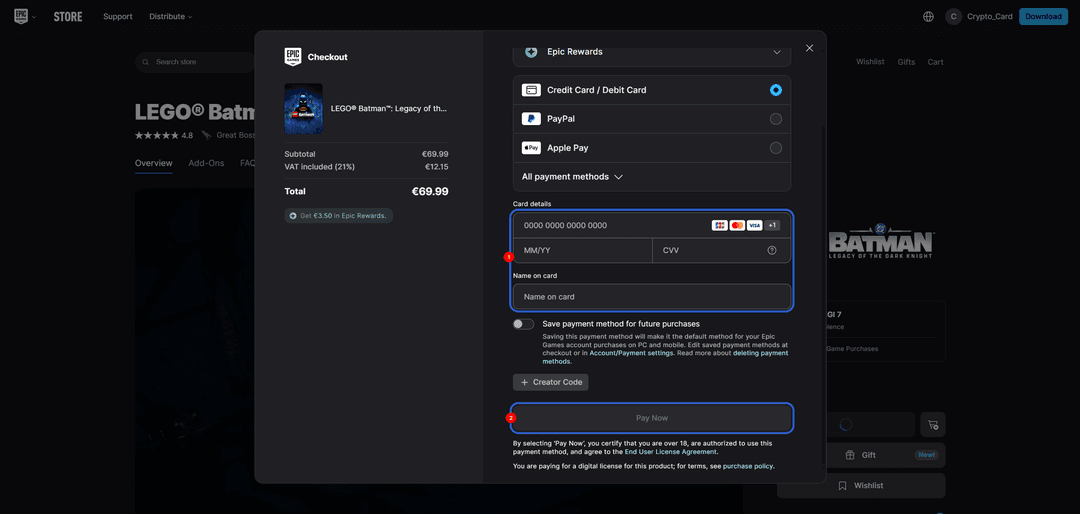This screenshot has width=1080, height=514.
Task: Click the Apple Pay logo icon
Action: pos(531,148)
